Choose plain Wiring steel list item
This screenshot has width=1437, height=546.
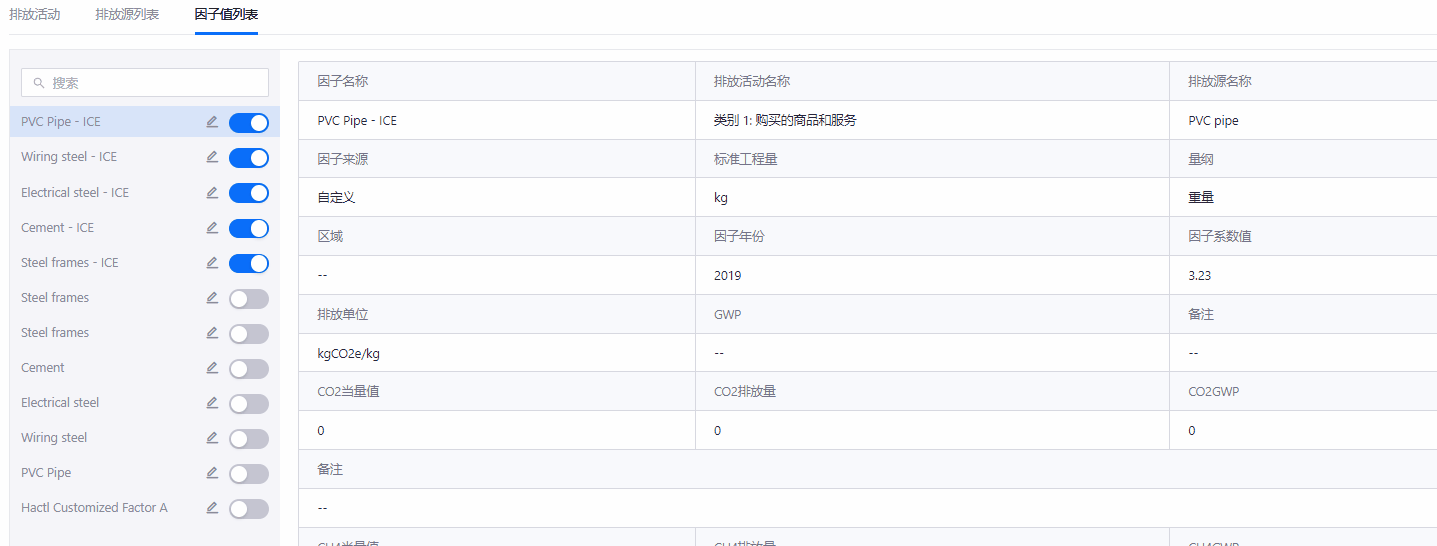point(54,437)
